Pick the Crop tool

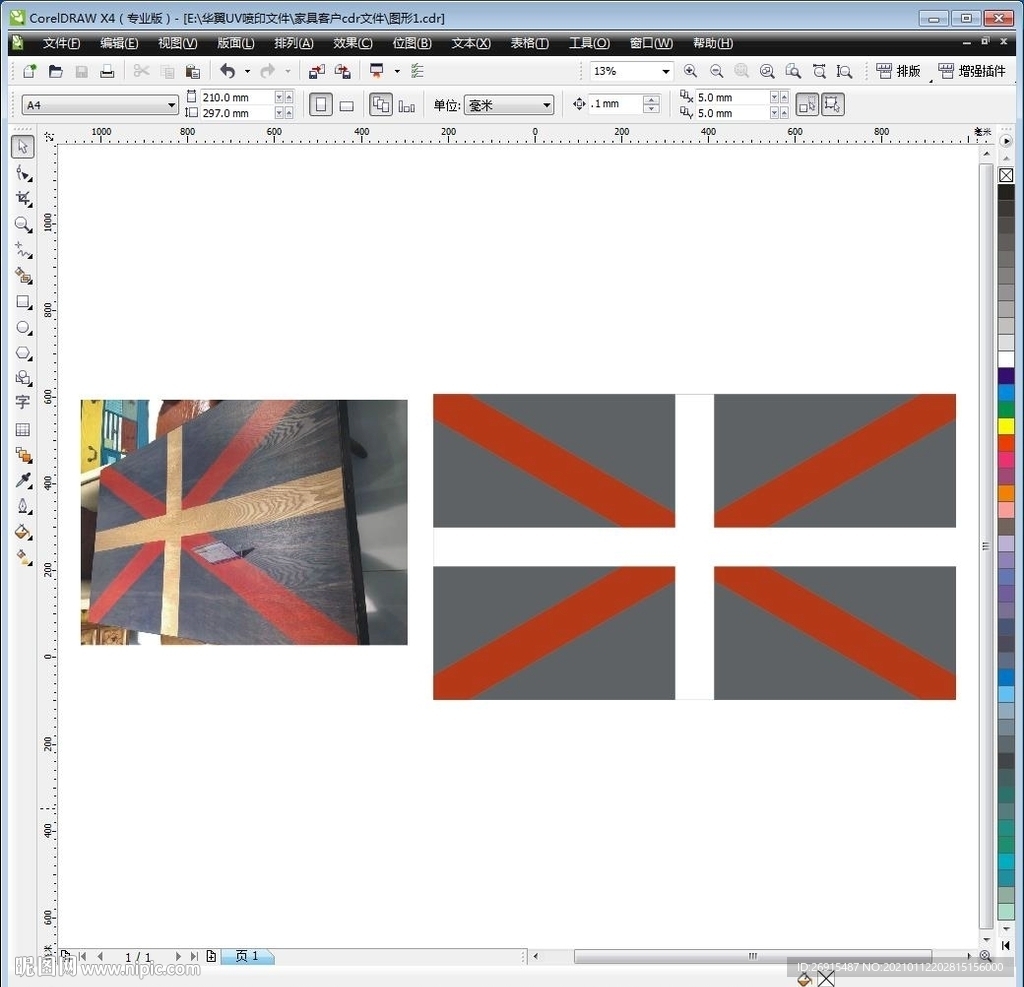coord(23,198)
